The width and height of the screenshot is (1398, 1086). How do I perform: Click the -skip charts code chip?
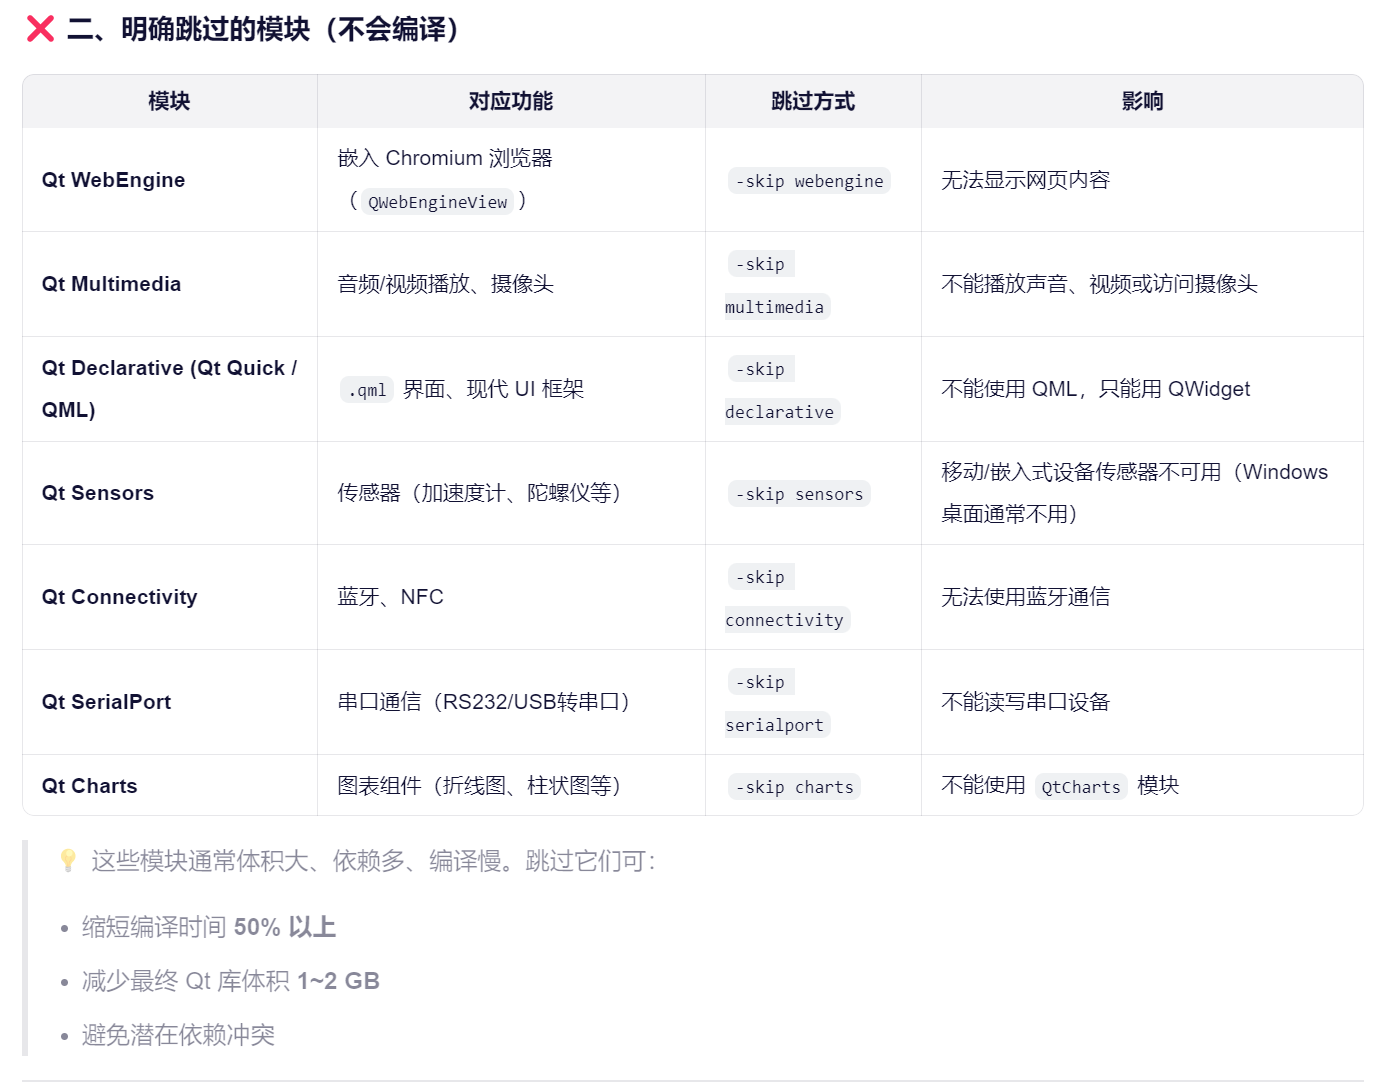[x=793, y=786]
